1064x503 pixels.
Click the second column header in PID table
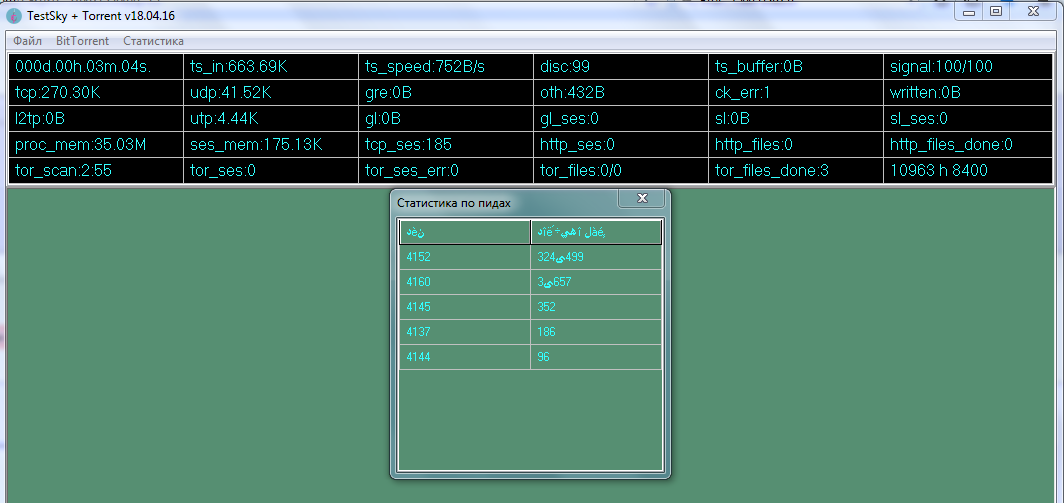(596, 232)
